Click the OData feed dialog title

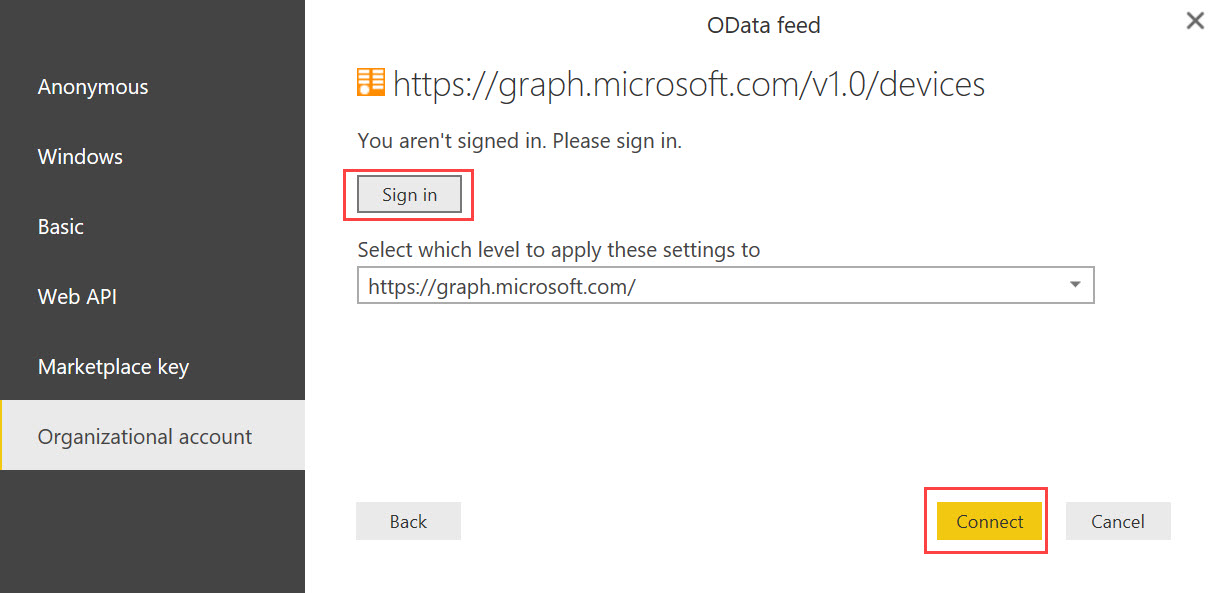coord(763,26)
